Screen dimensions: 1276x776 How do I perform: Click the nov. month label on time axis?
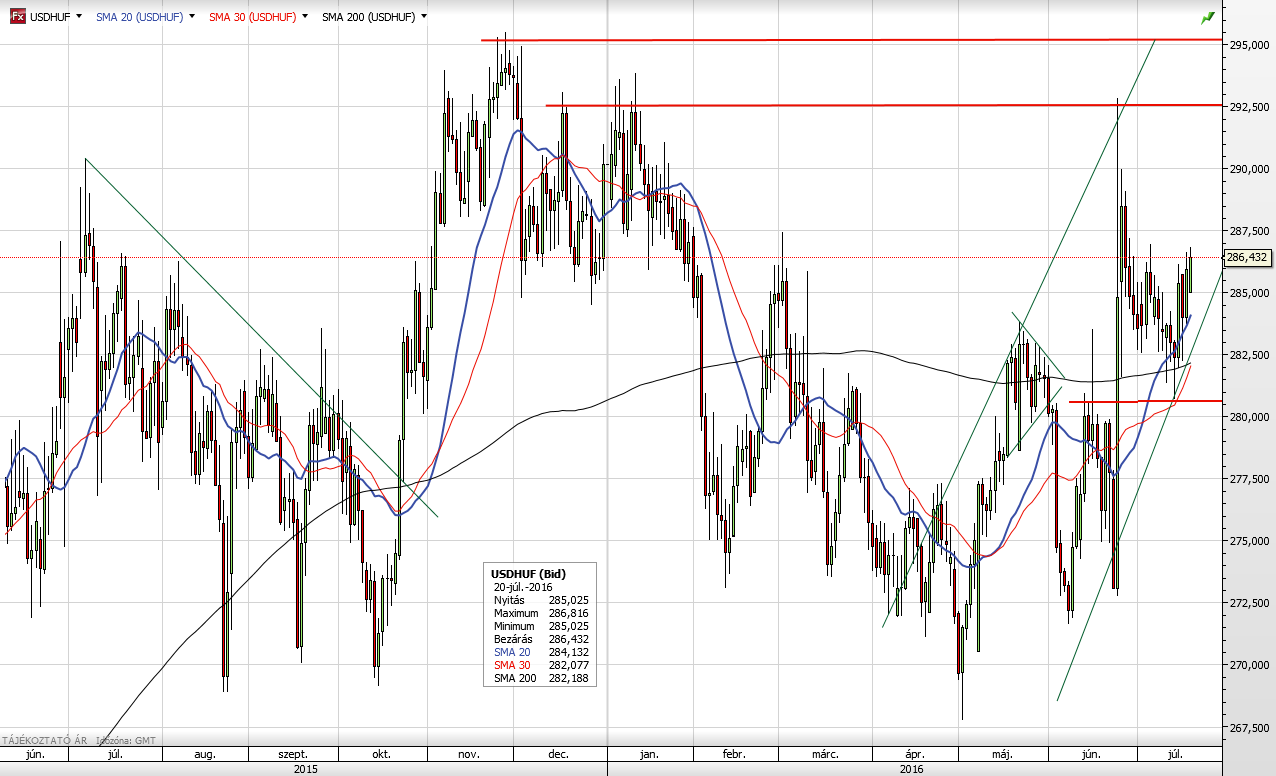coord(470,754)
